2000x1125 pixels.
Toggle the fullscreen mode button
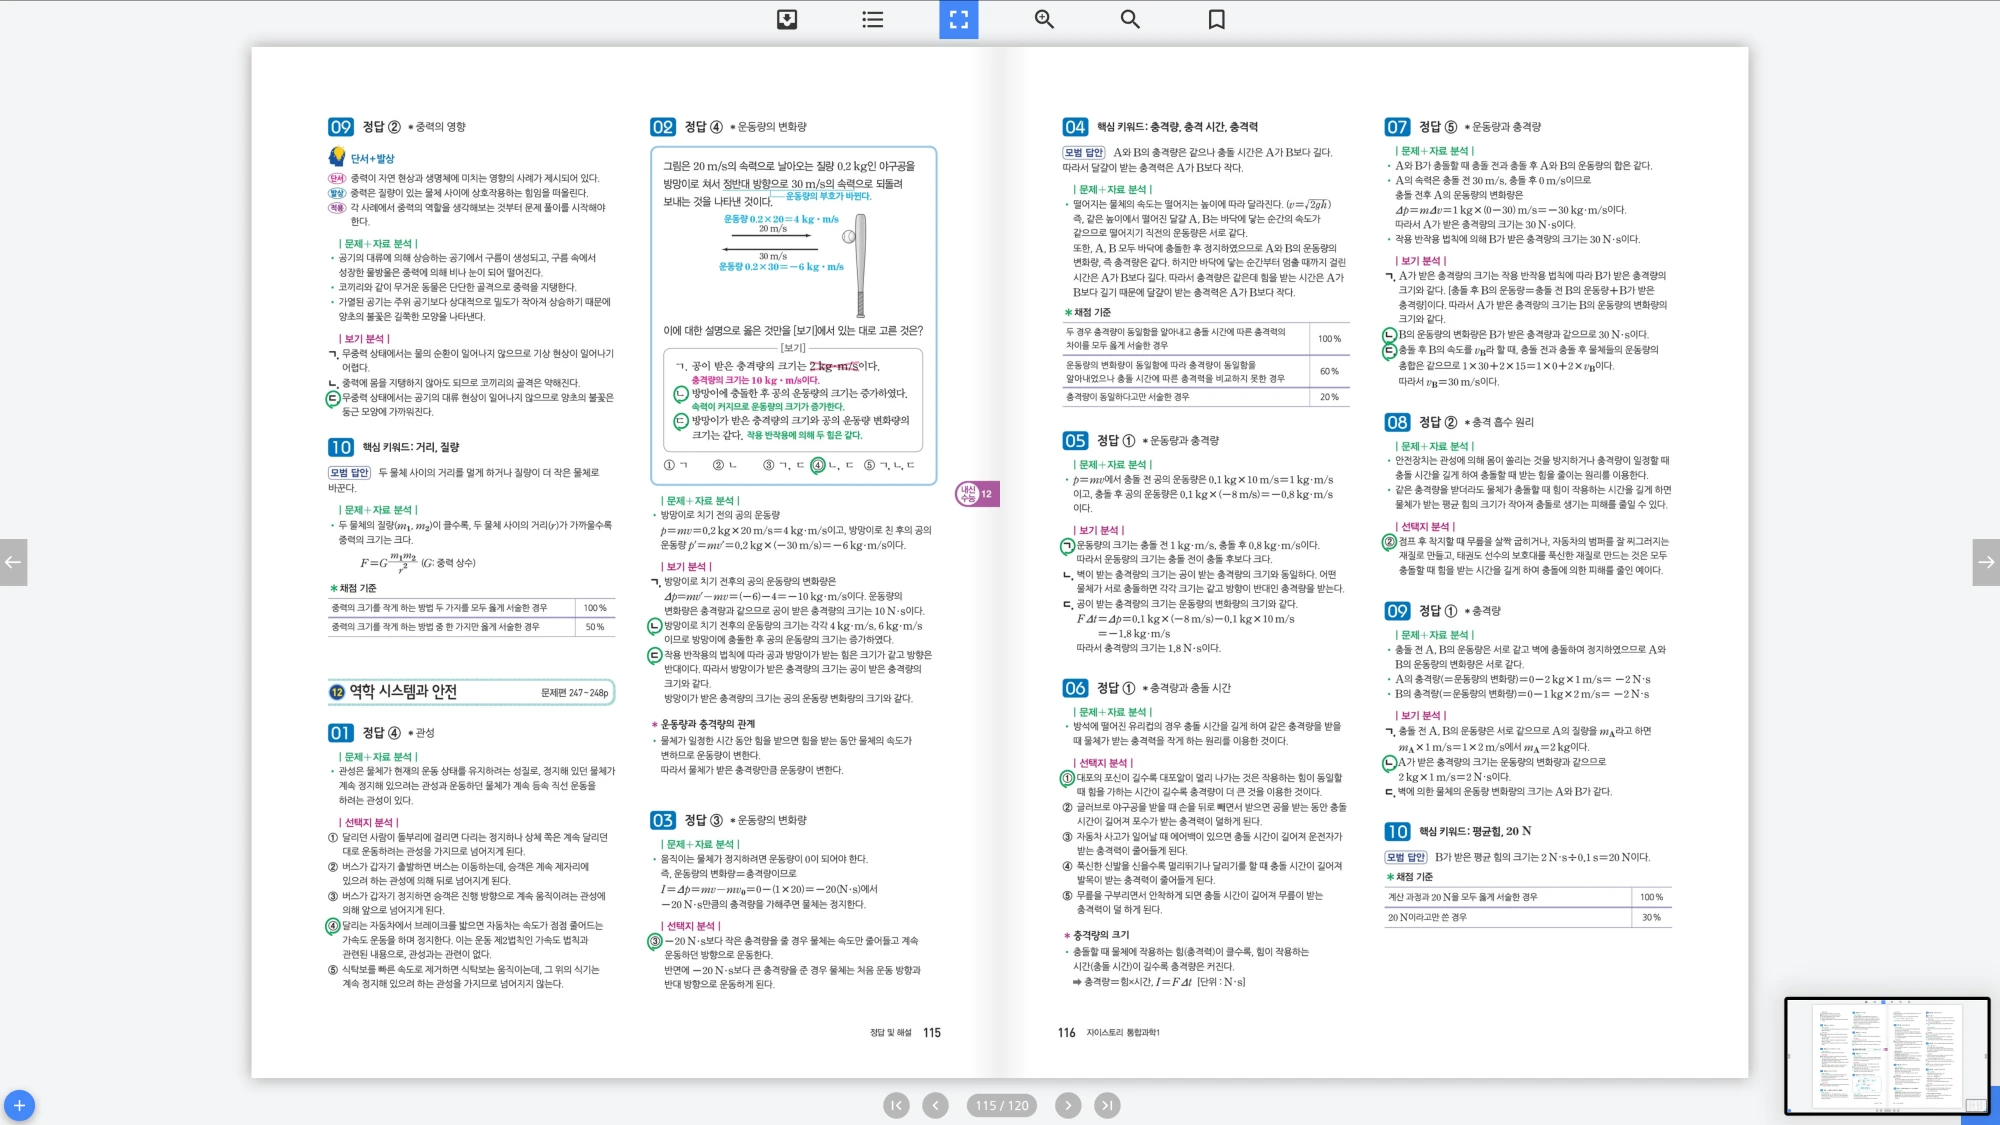(x=958, y=19)
